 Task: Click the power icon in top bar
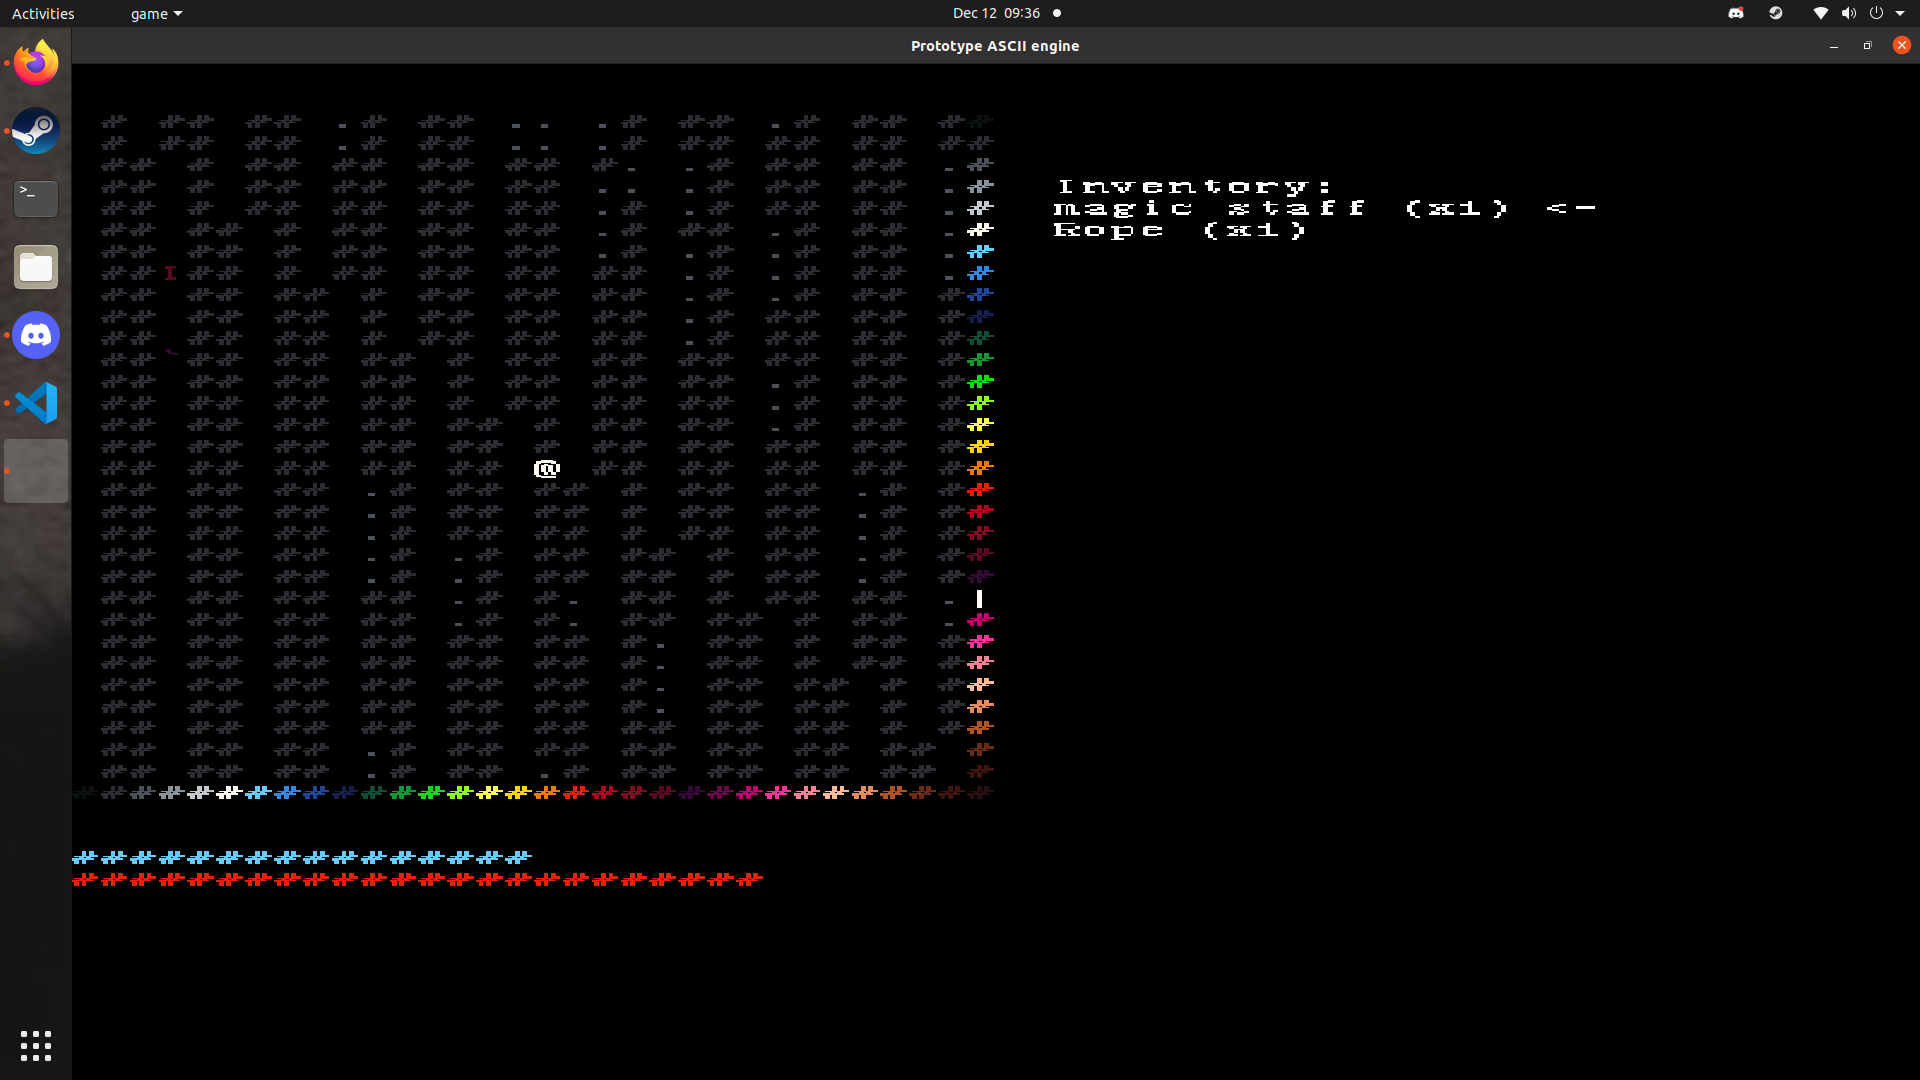(x=1876, y=13)
